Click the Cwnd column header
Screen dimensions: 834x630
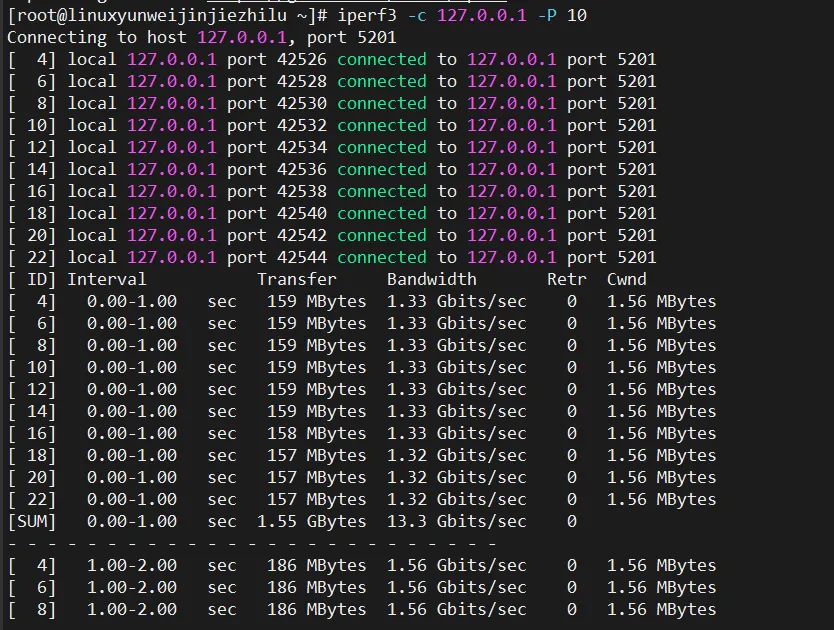point(627,279)
